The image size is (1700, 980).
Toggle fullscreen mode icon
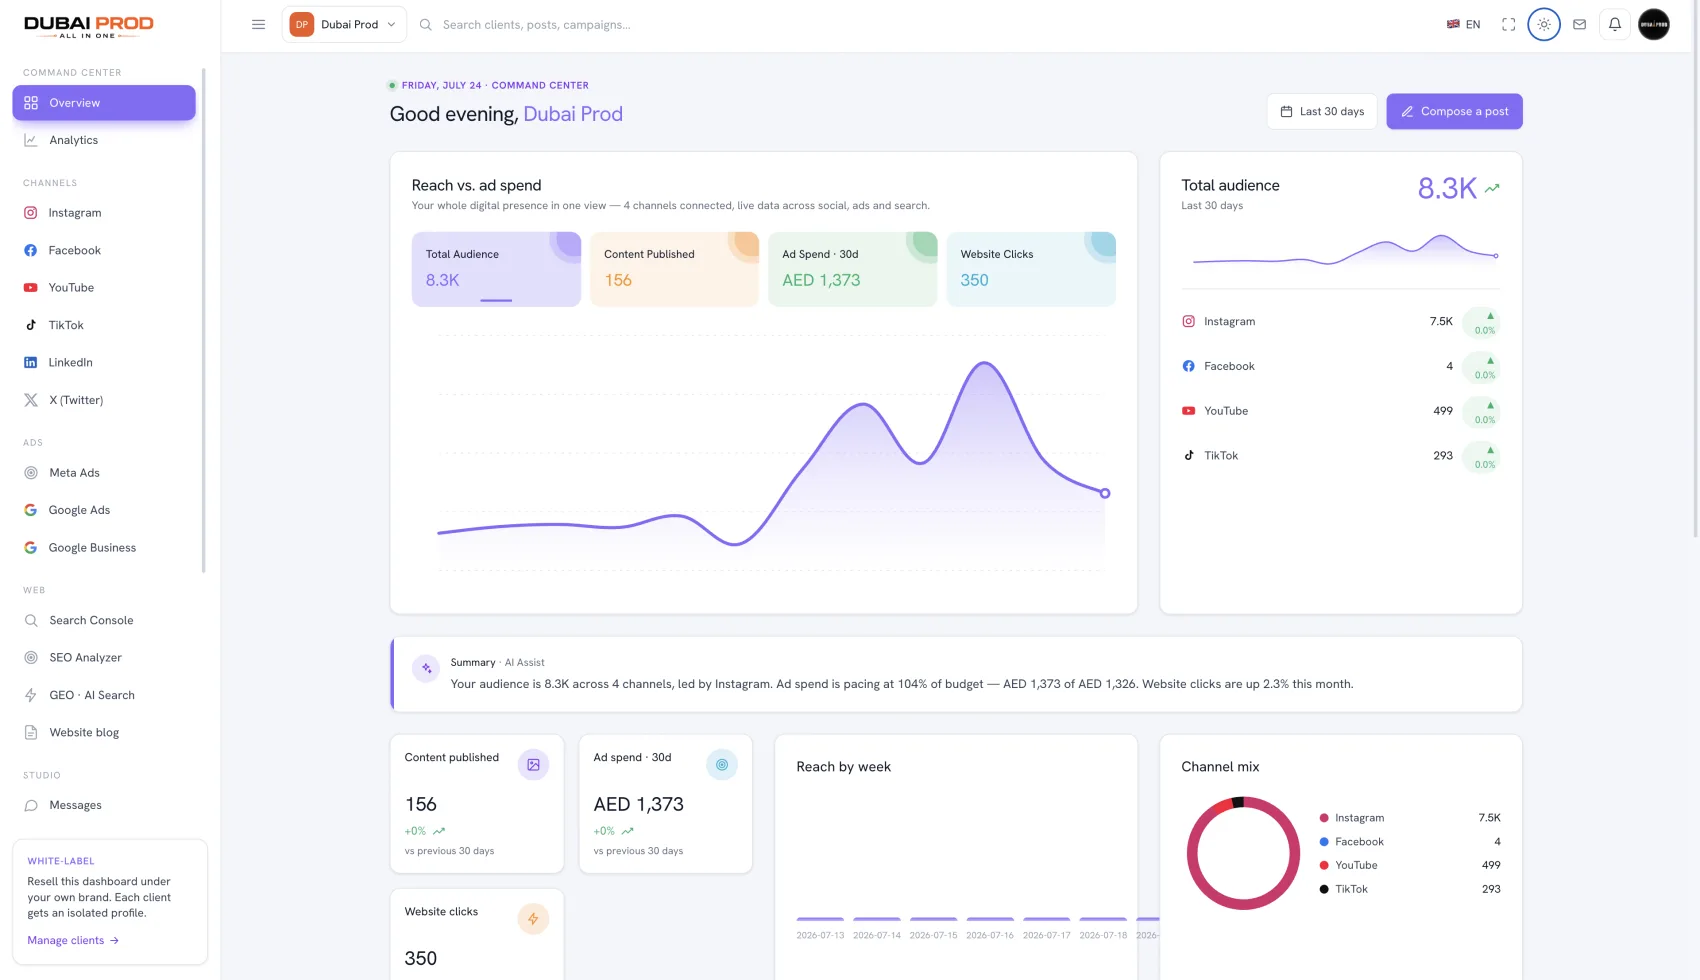(1508, 25)
